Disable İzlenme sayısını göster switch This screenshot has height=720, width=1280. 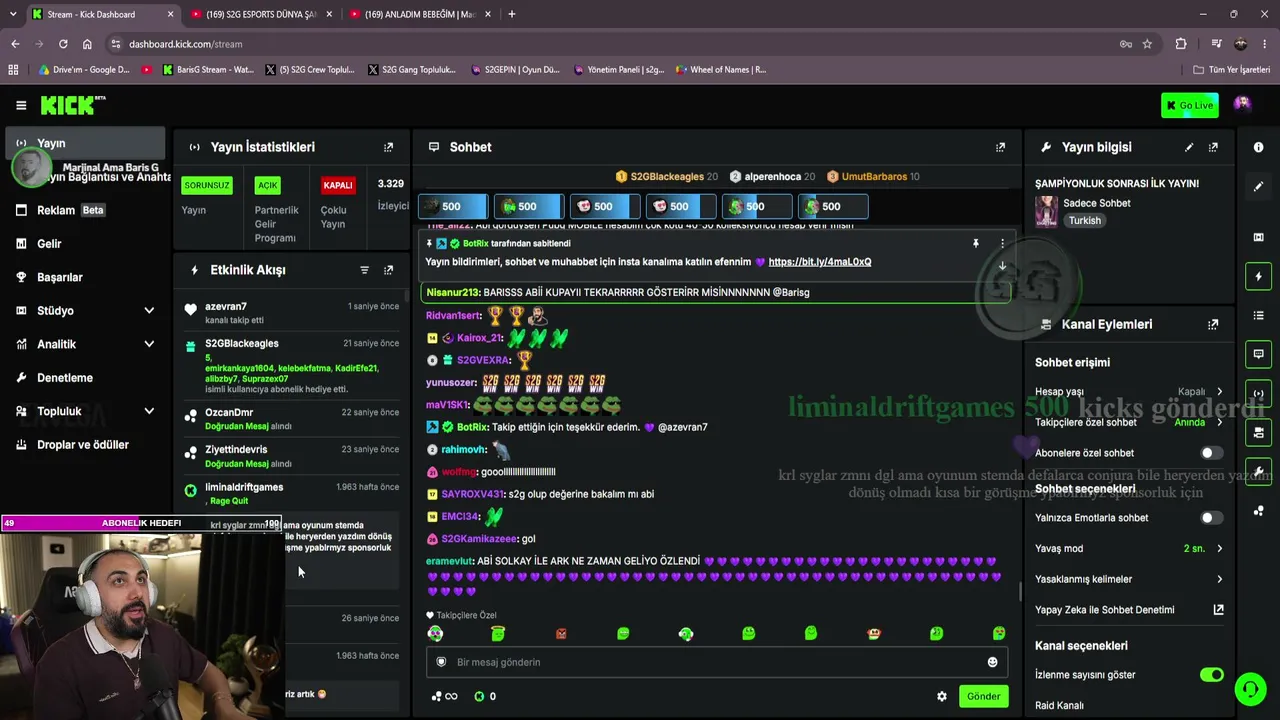[x=1211, y=675]
